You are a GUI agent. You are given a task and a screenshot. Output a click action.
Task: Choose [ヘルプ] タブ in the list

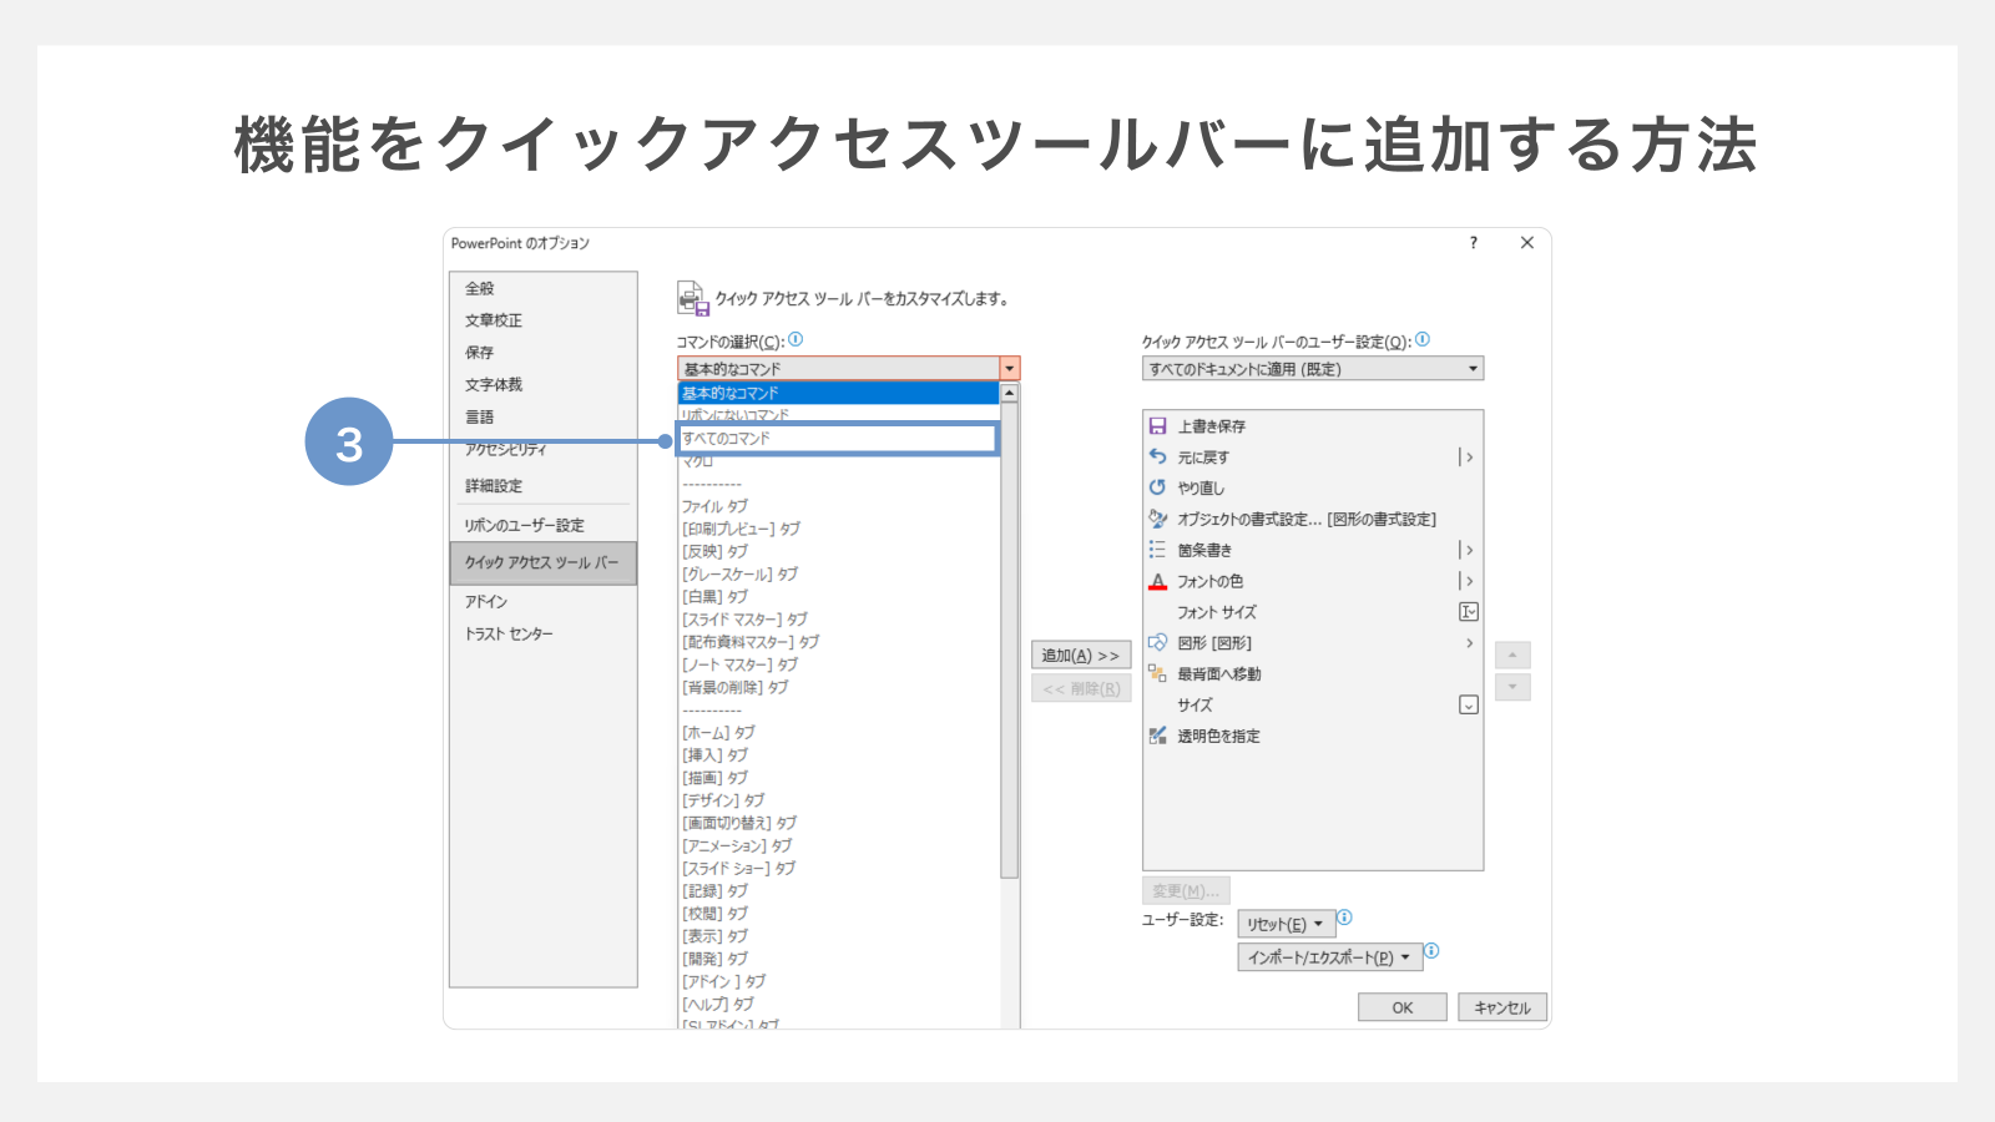[838, 1004]
